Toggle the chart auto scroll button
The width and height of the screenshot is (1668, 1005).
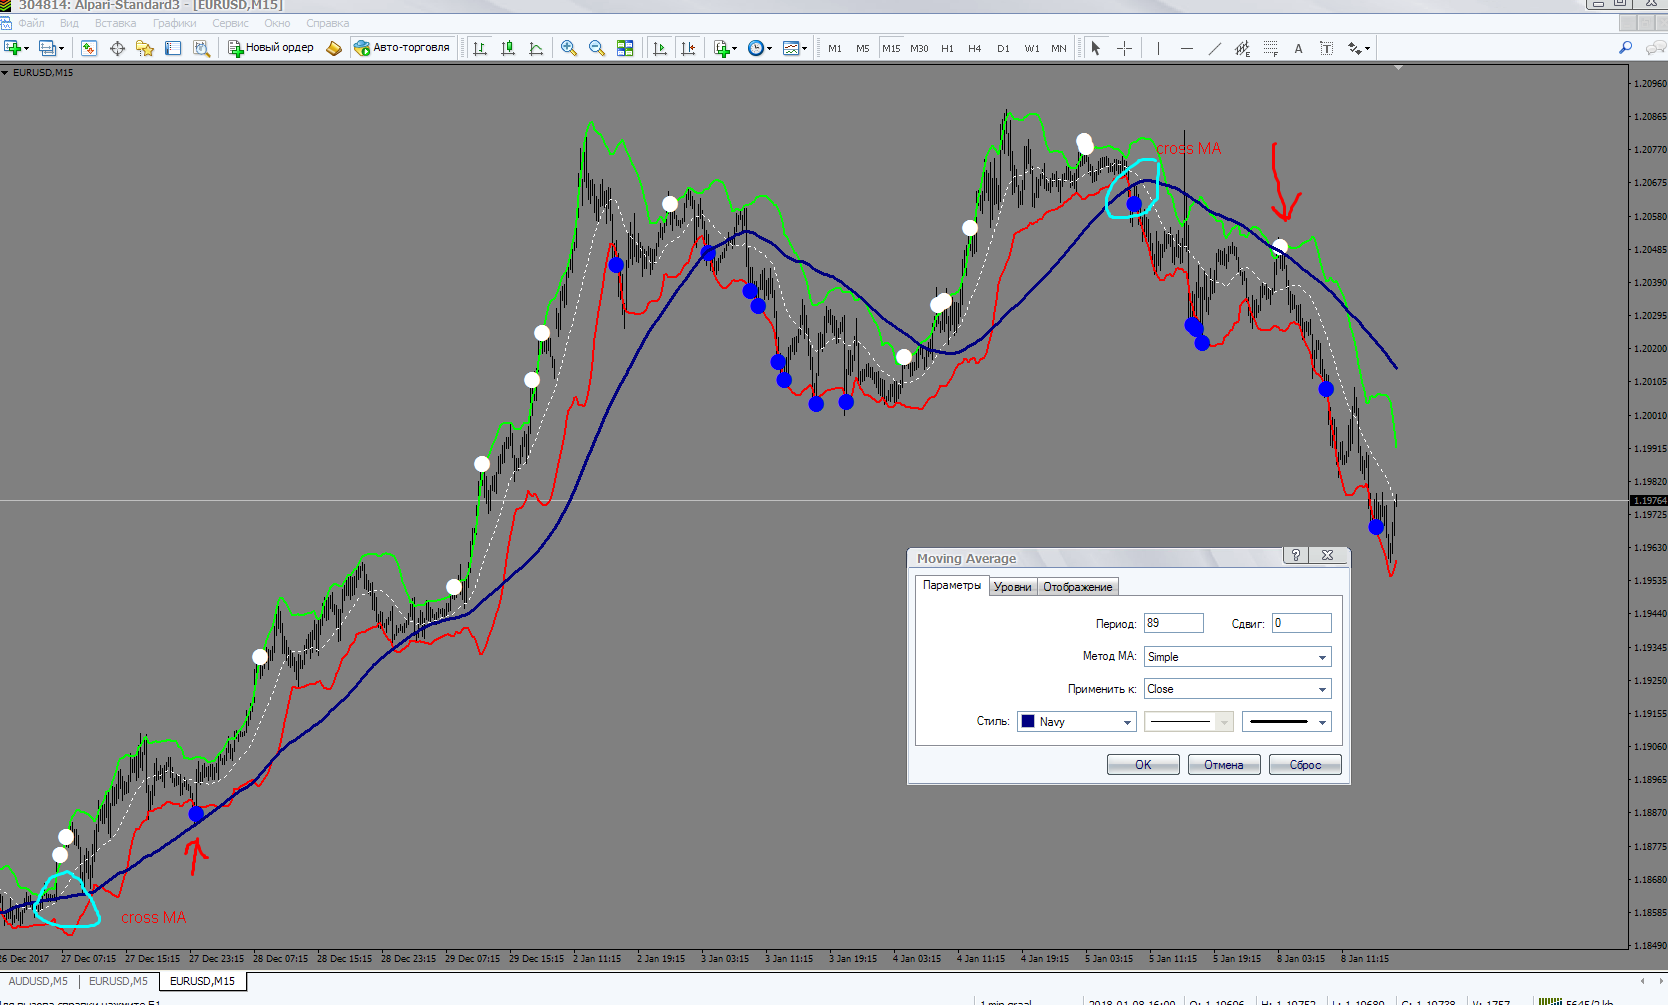click(x=659, y=48)
